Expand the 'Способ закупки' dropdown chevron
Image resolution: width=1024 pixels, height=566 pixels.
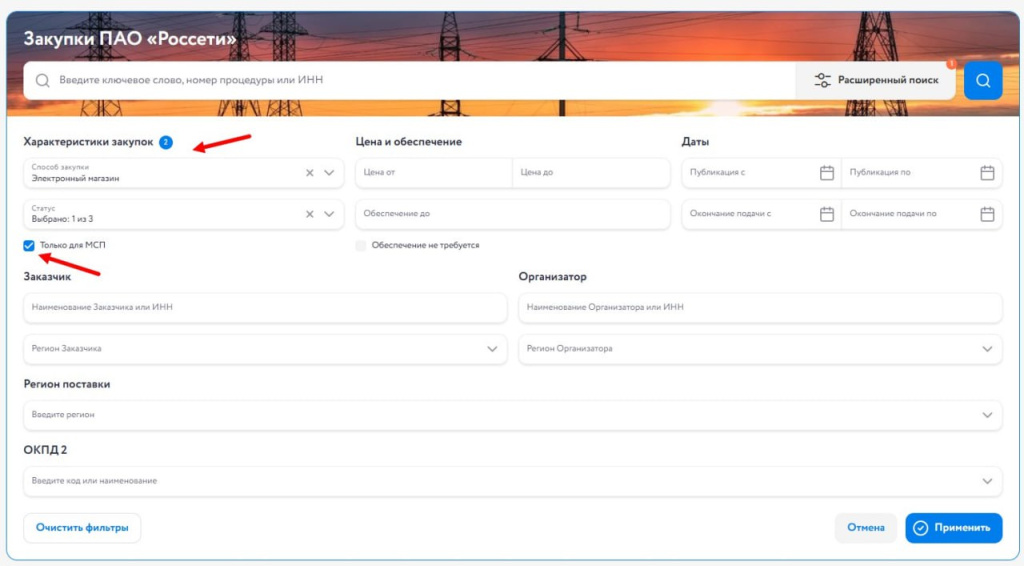point(329,173)
